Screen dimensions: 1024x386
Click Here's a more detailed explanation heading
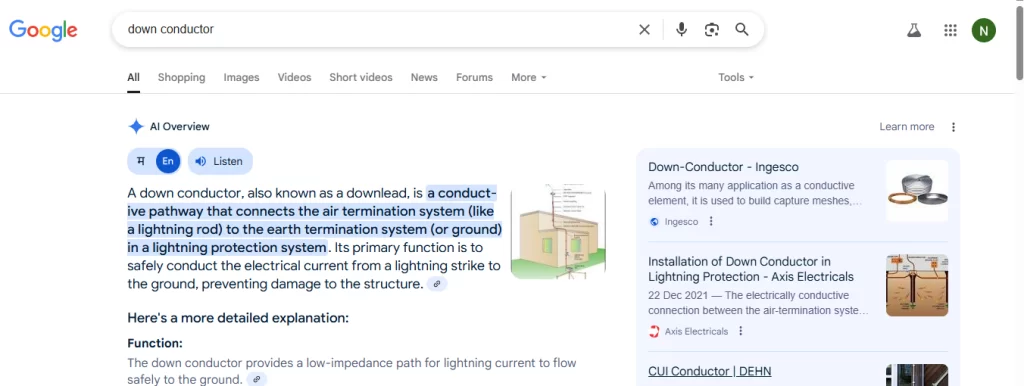click(x=238, y=318)
